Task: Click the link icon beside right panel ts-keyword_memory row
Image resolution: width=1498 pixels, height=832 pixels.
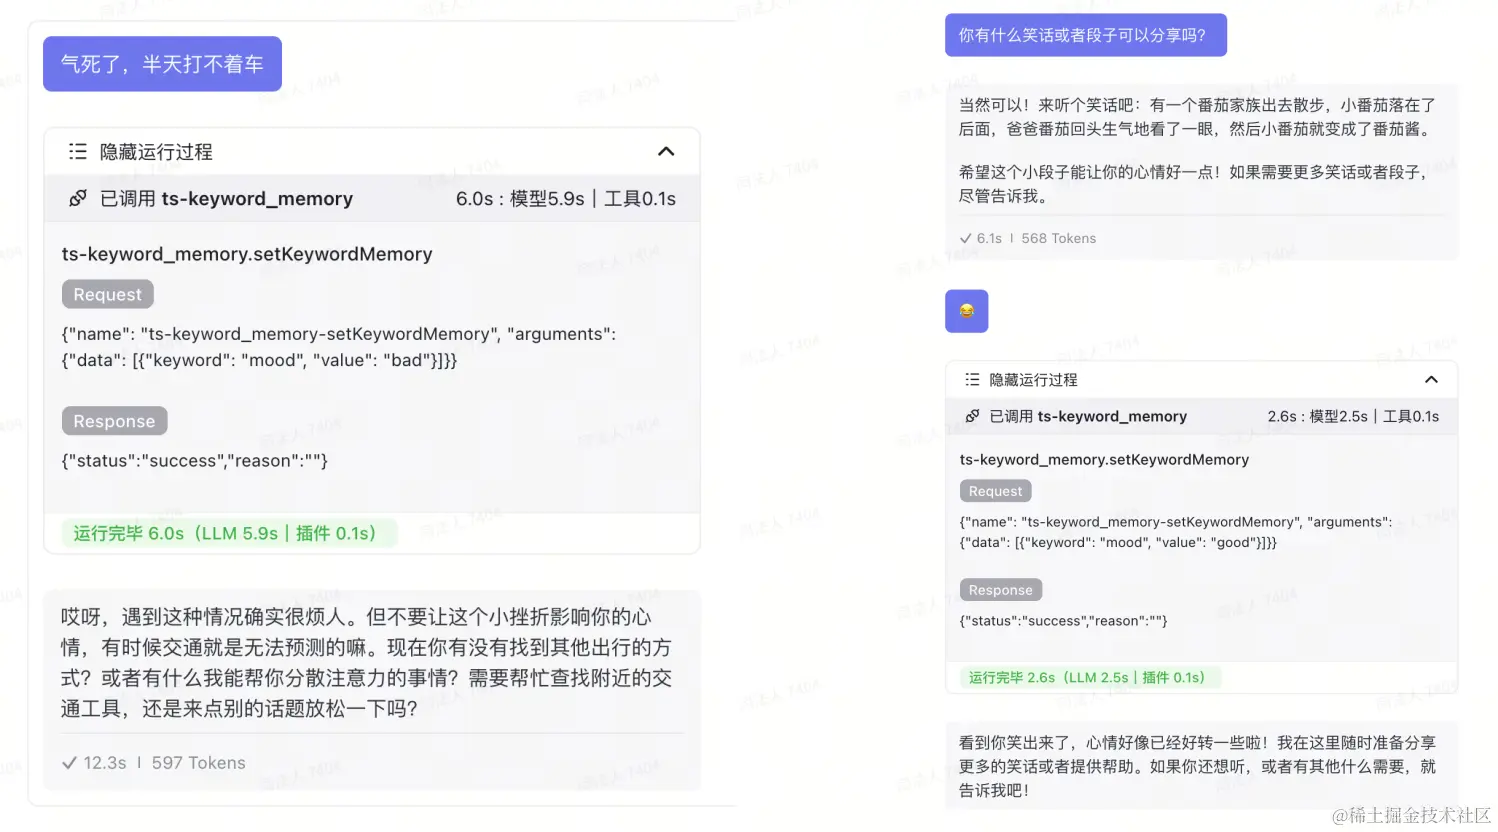Action: tap(970, 416)
